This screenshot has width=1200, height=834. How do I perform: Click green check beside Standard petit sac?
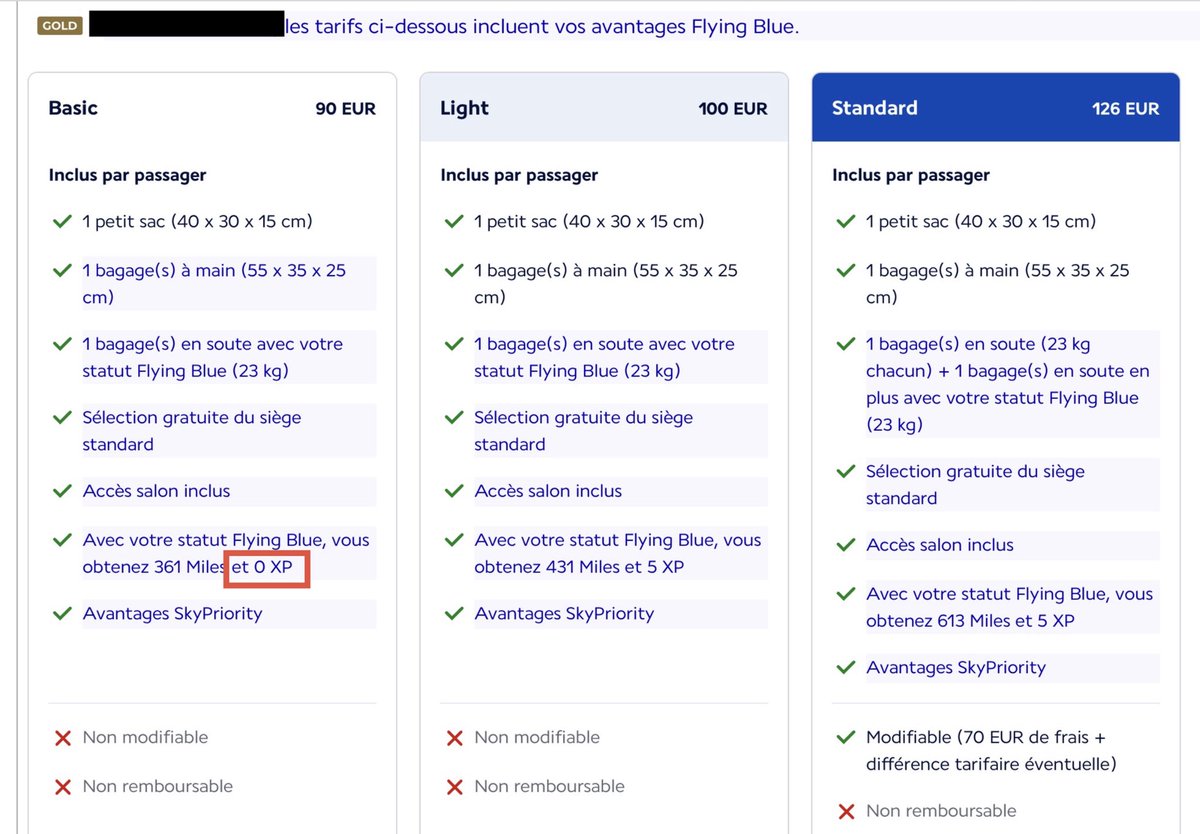pos(846,222)
